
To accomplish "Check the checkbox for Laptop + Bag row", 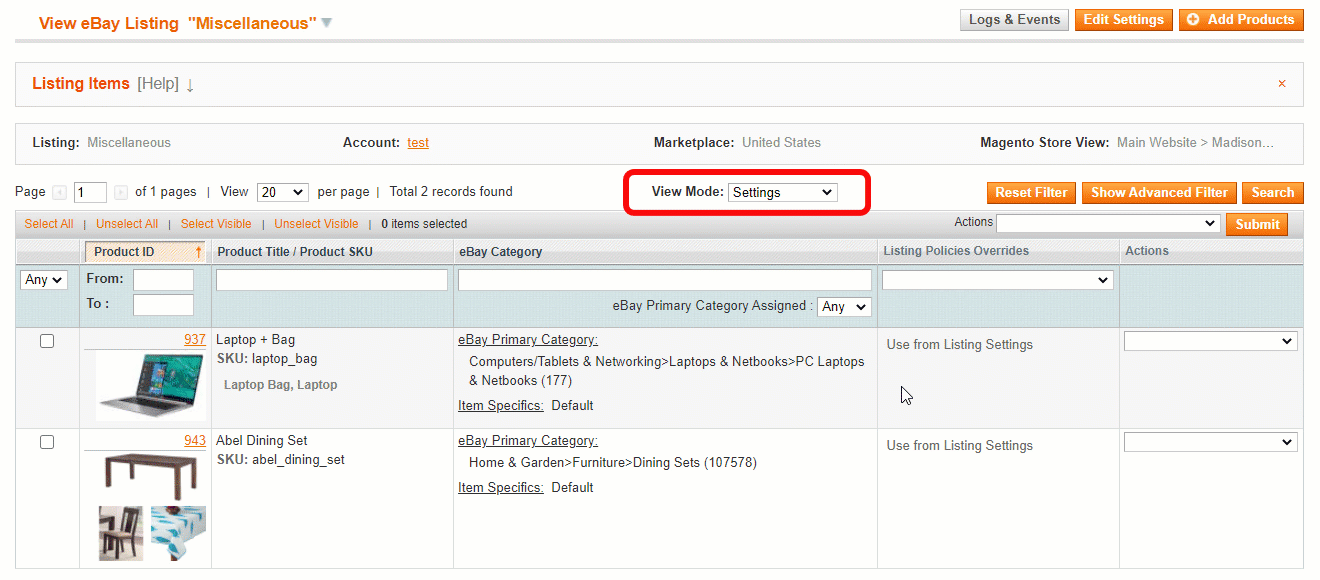I will point(46,340).
